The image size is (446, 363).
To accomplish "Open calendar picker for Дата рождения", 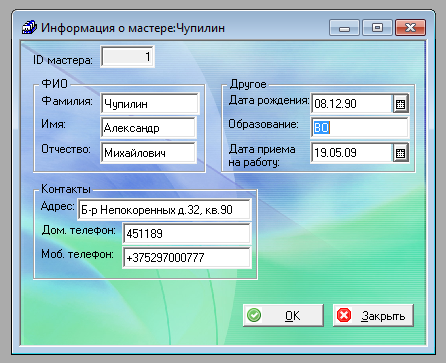I will pyautogui.click(x=401, y=104).
